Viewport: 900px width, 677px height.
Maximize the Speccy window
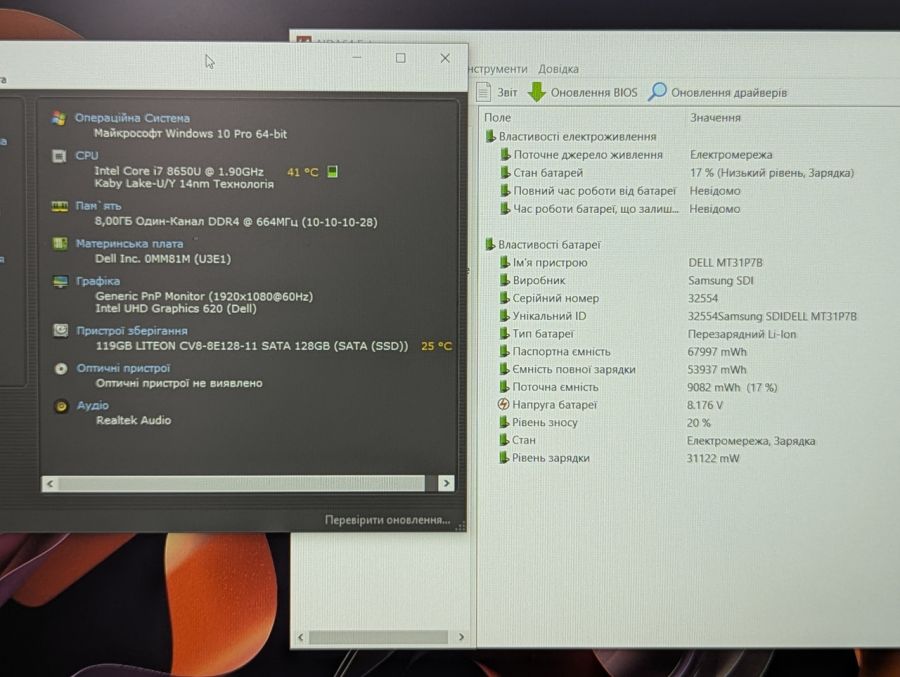(401, 58)
